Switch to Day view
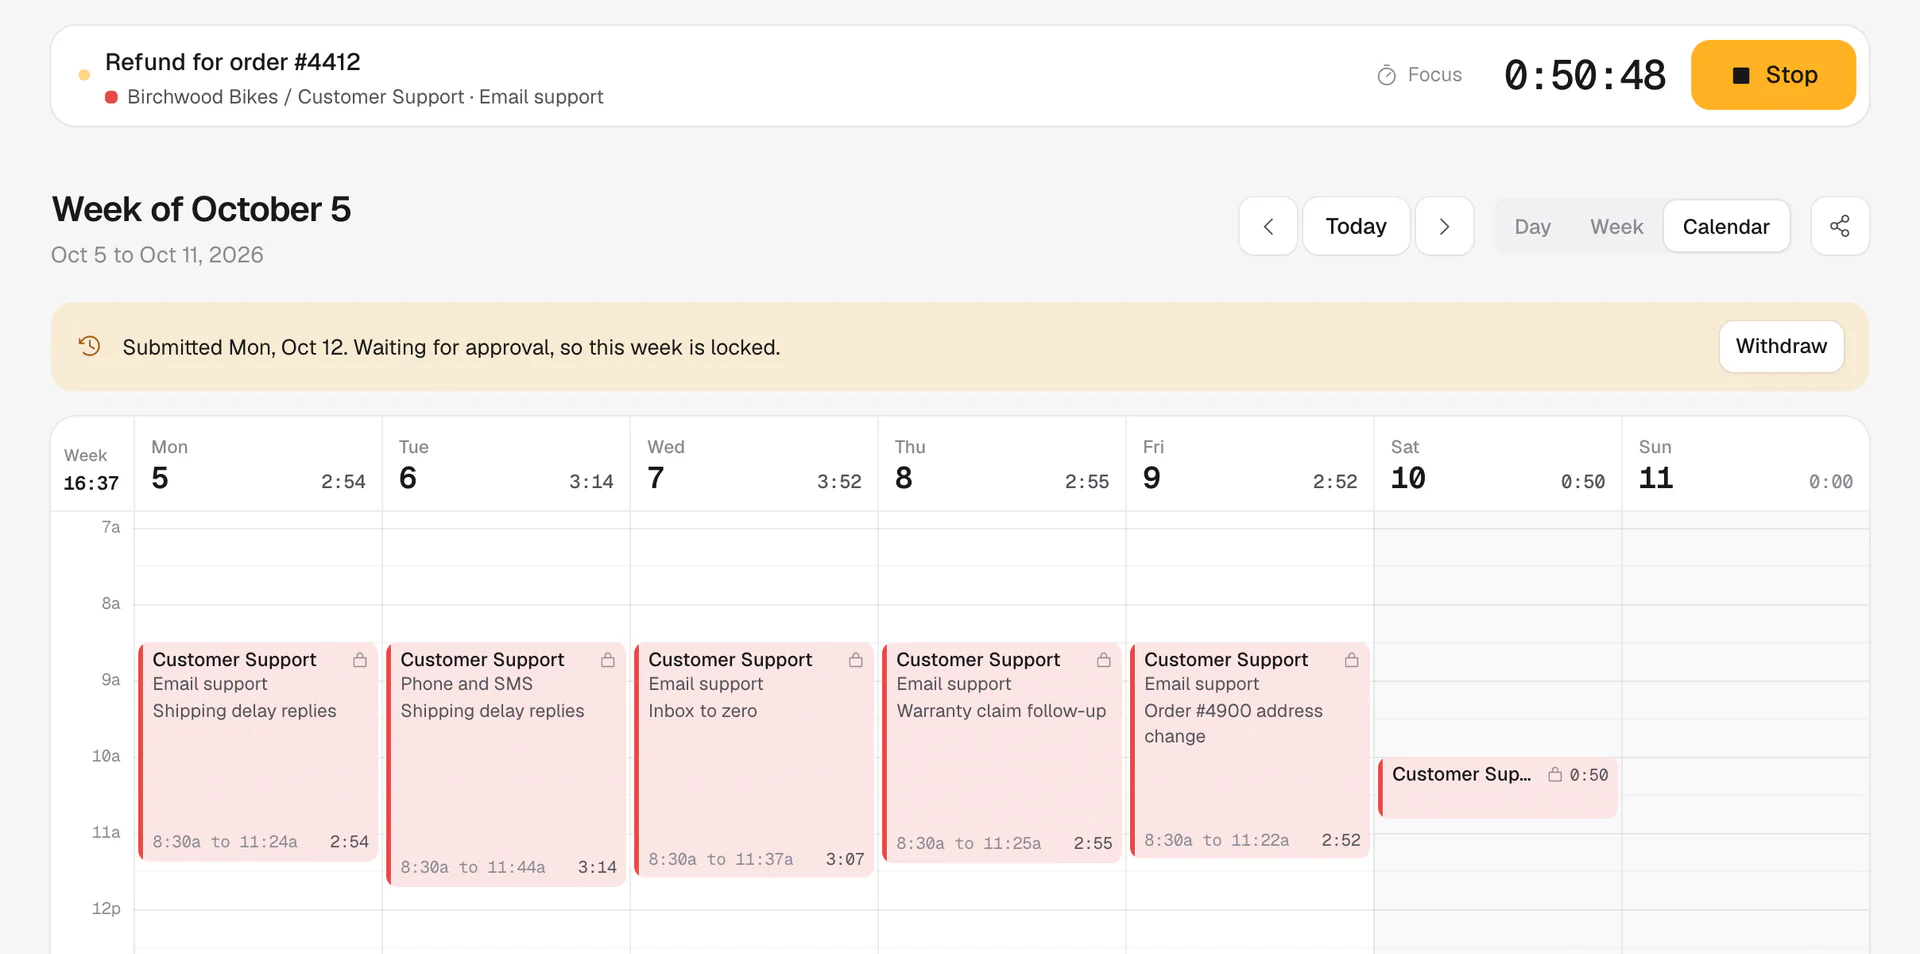This screenshot has width=1920, height=954. [1532, 226]
